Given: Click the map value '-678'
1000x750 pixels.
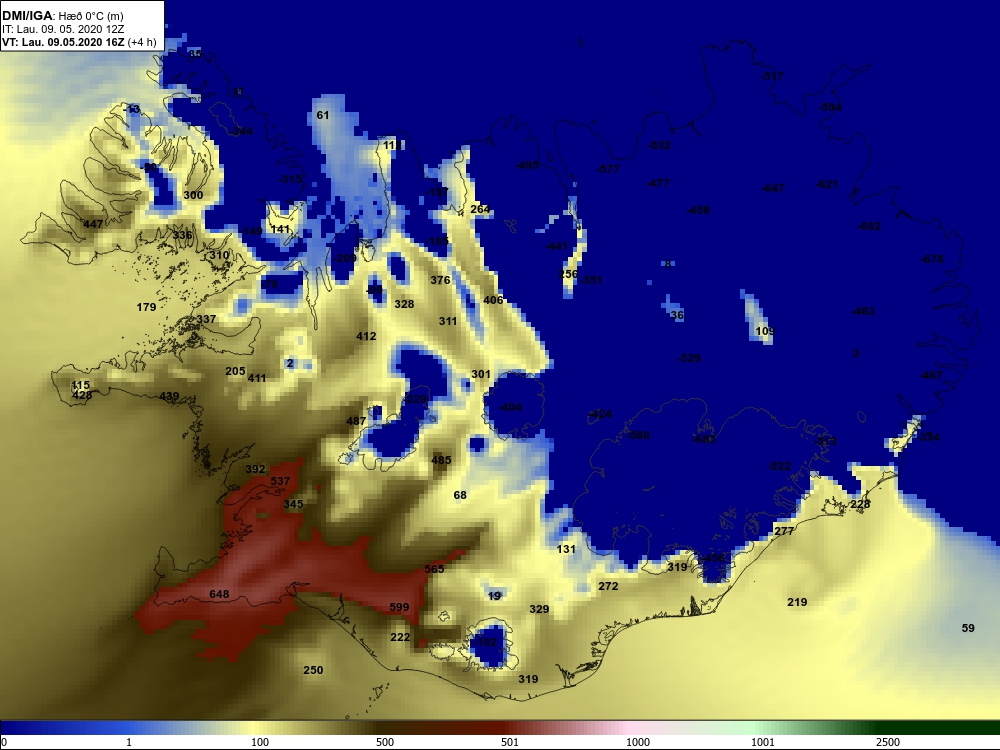Looking at the screenshot, I should pos(932,260).
